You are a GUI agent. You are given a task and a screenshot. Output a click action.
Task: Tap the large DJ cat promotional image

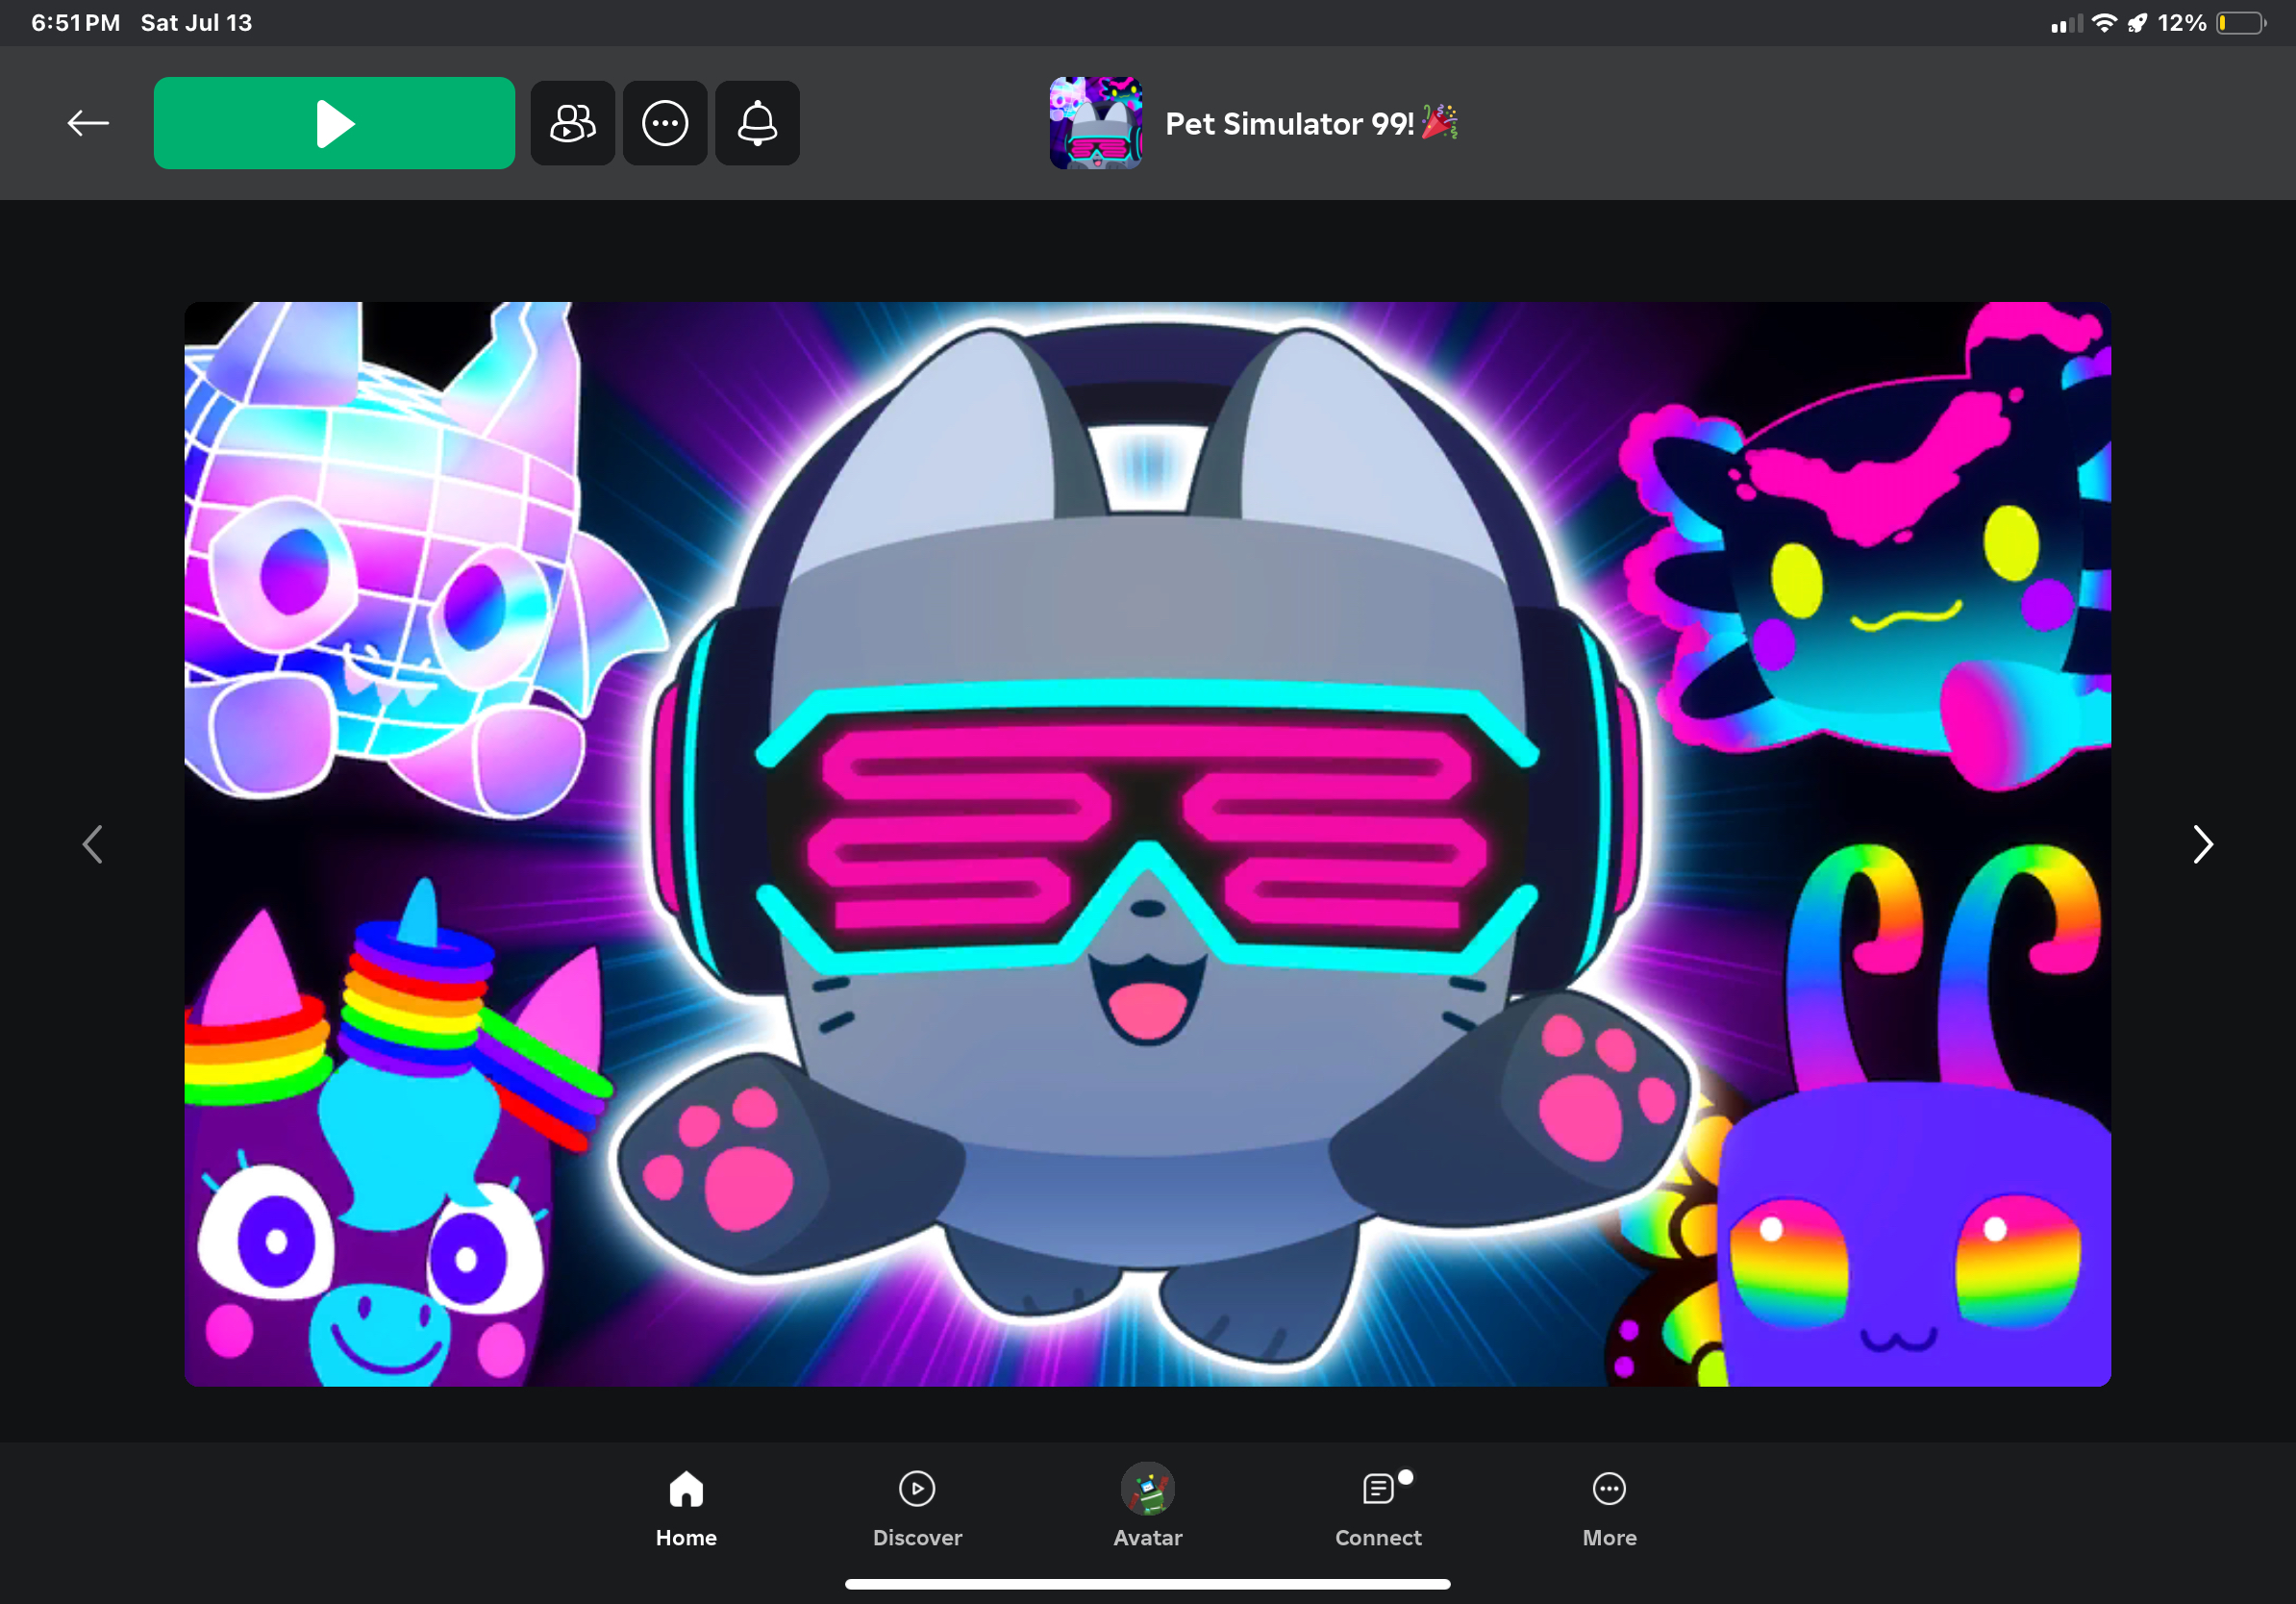(1147, 844)
